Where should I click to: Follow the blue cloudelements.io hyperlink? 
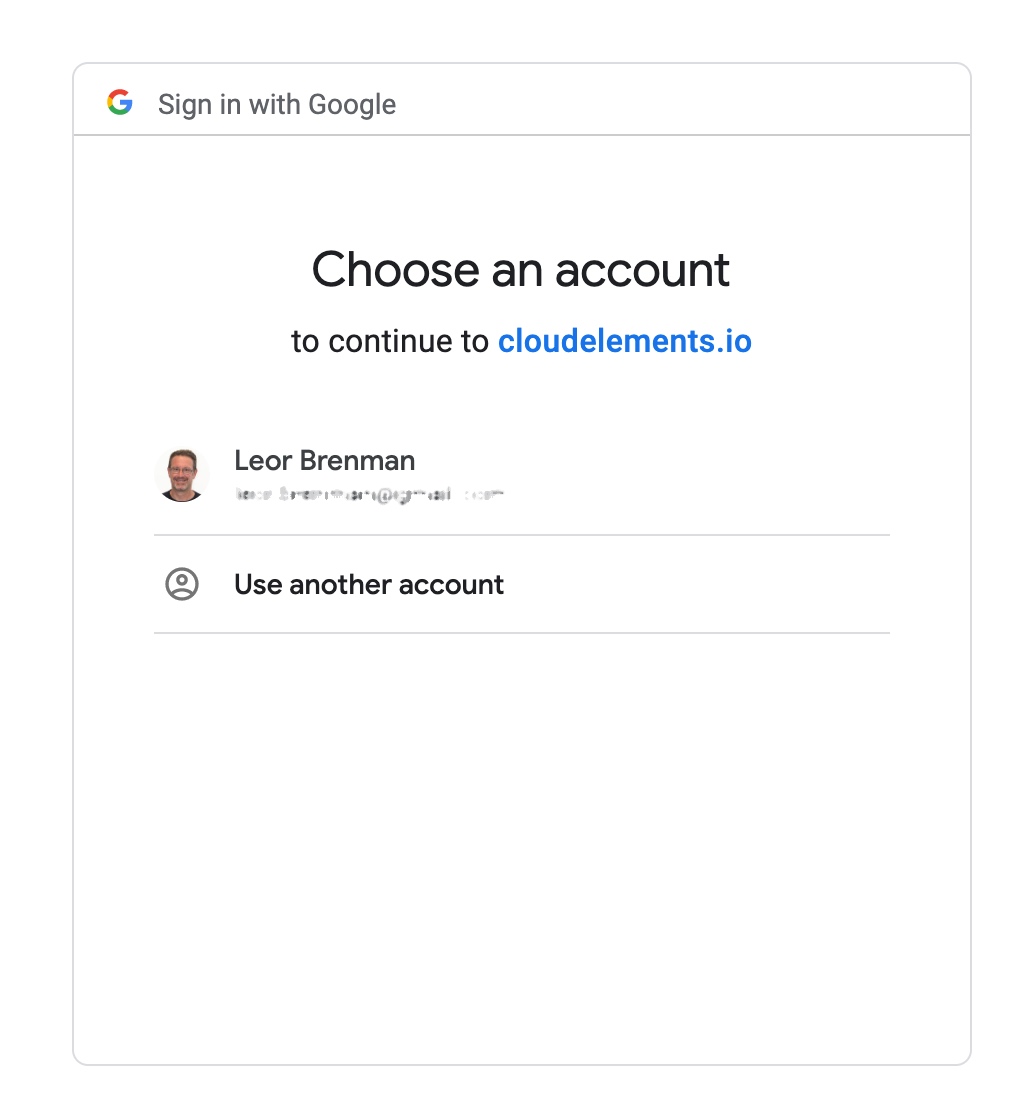[624, 341]
